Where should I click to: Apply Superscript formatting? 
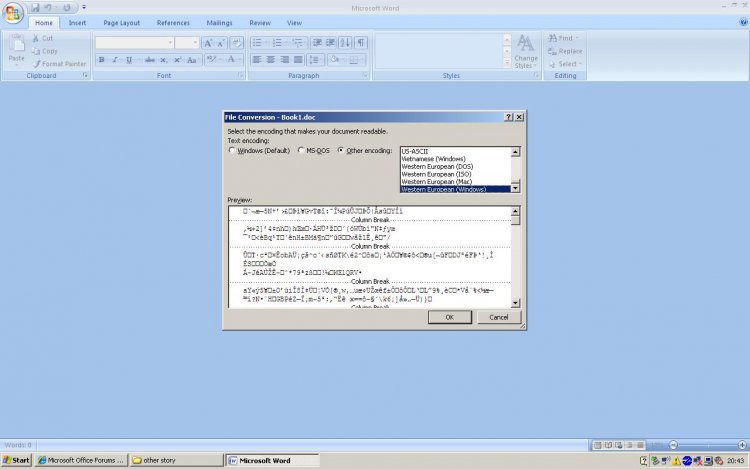click(177, 60)
